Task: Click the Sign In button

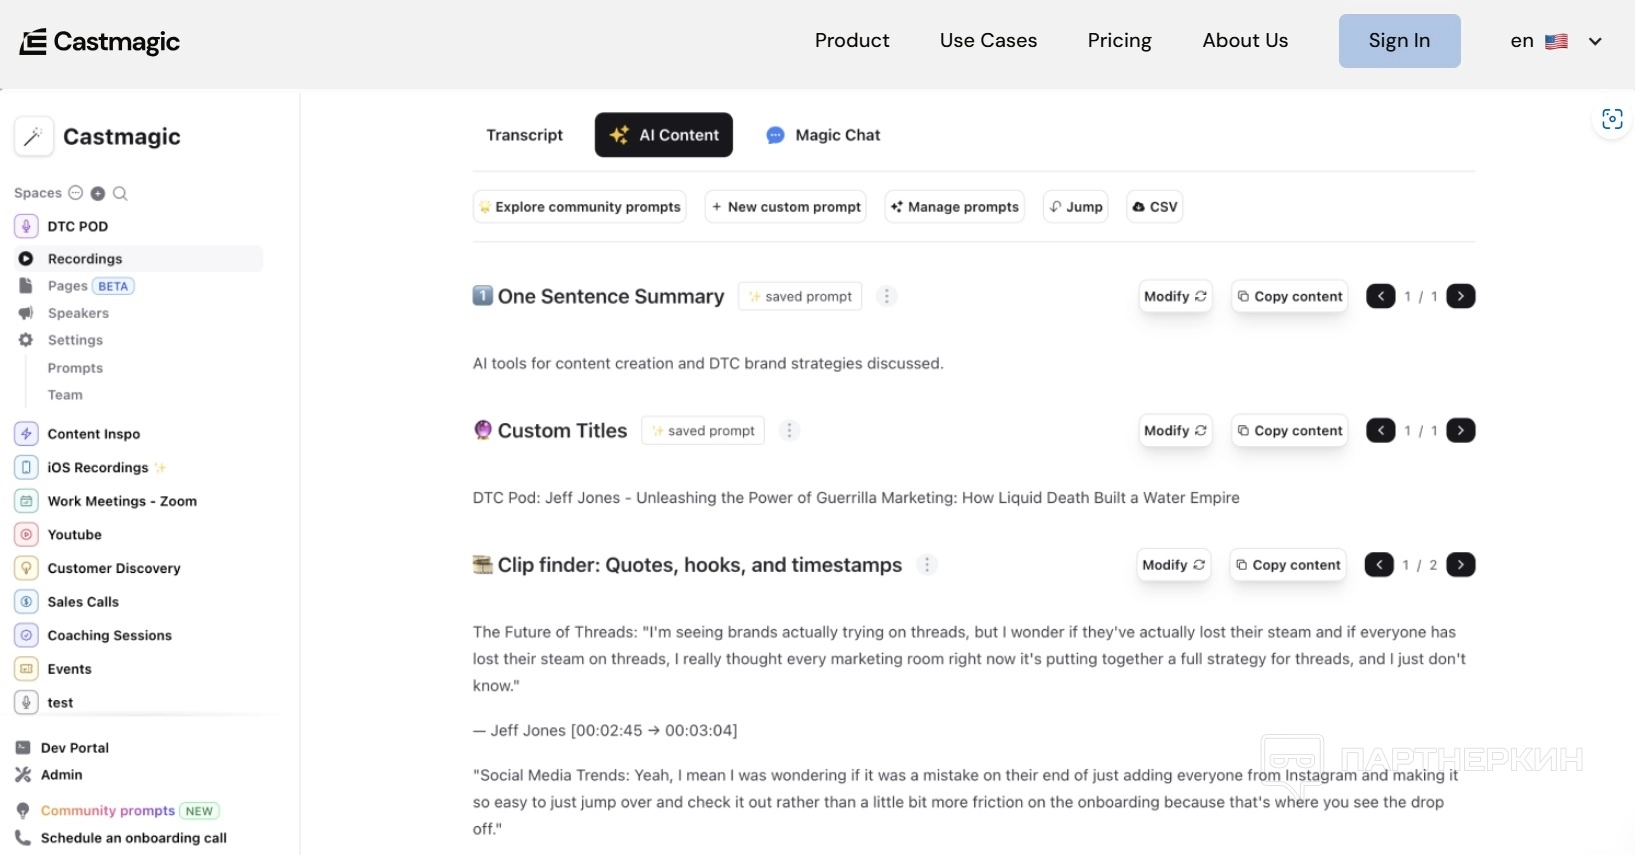Action: pyautogui.click(x=1399, y=41)
